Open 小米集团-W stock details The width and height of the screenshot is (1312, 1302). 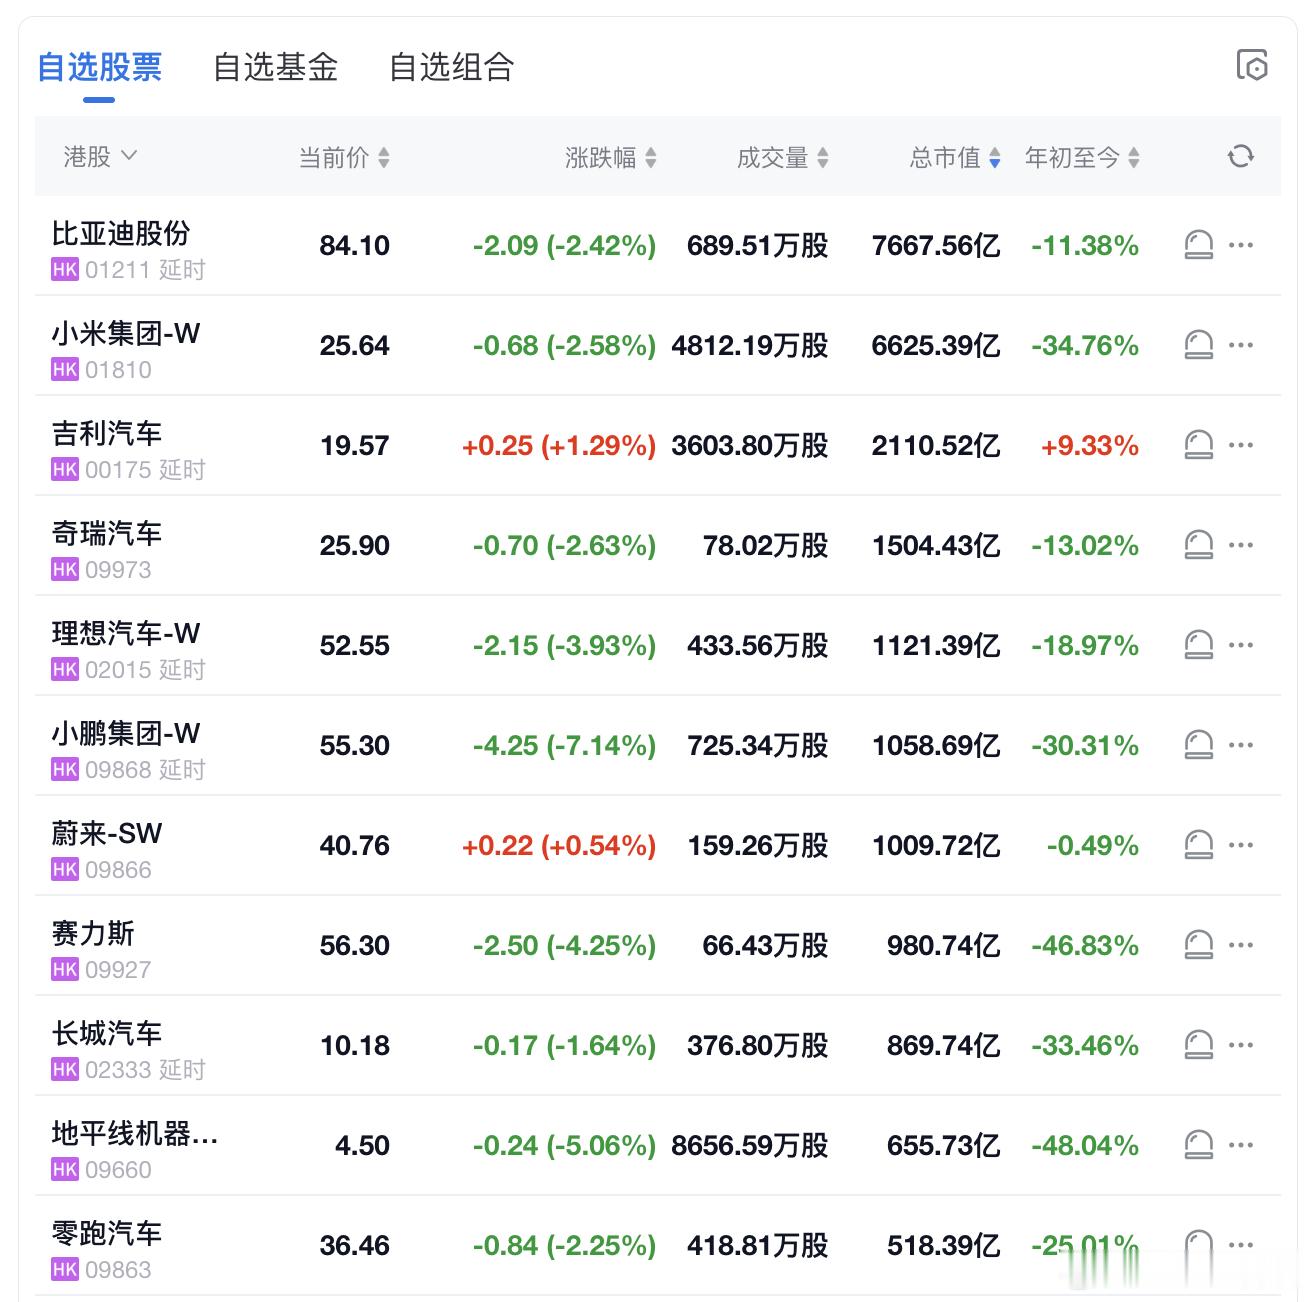tap(126, 333)
